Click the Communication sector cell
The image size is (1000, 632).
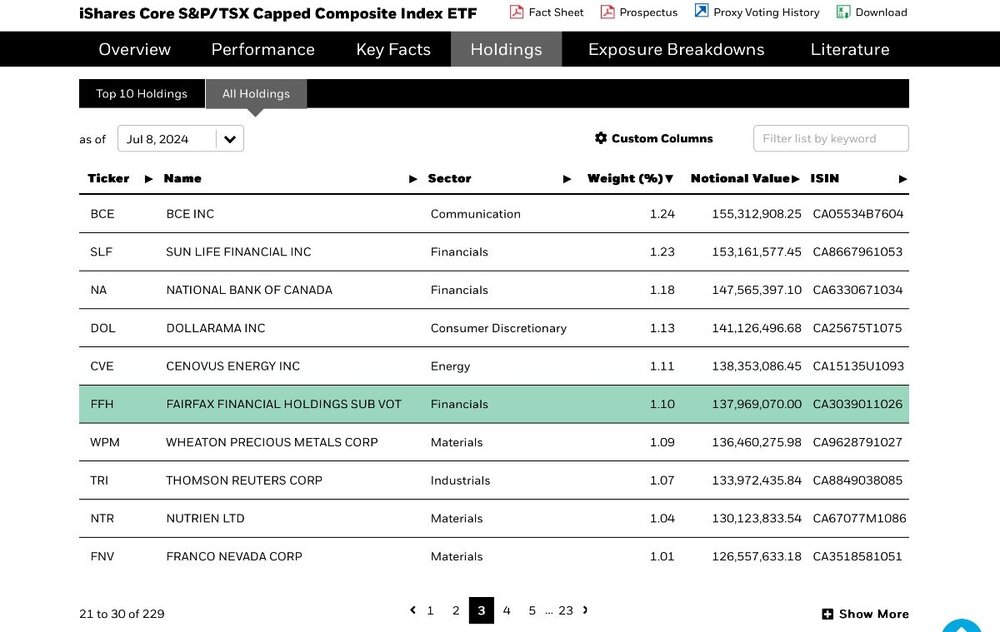[x=475, y=214]
